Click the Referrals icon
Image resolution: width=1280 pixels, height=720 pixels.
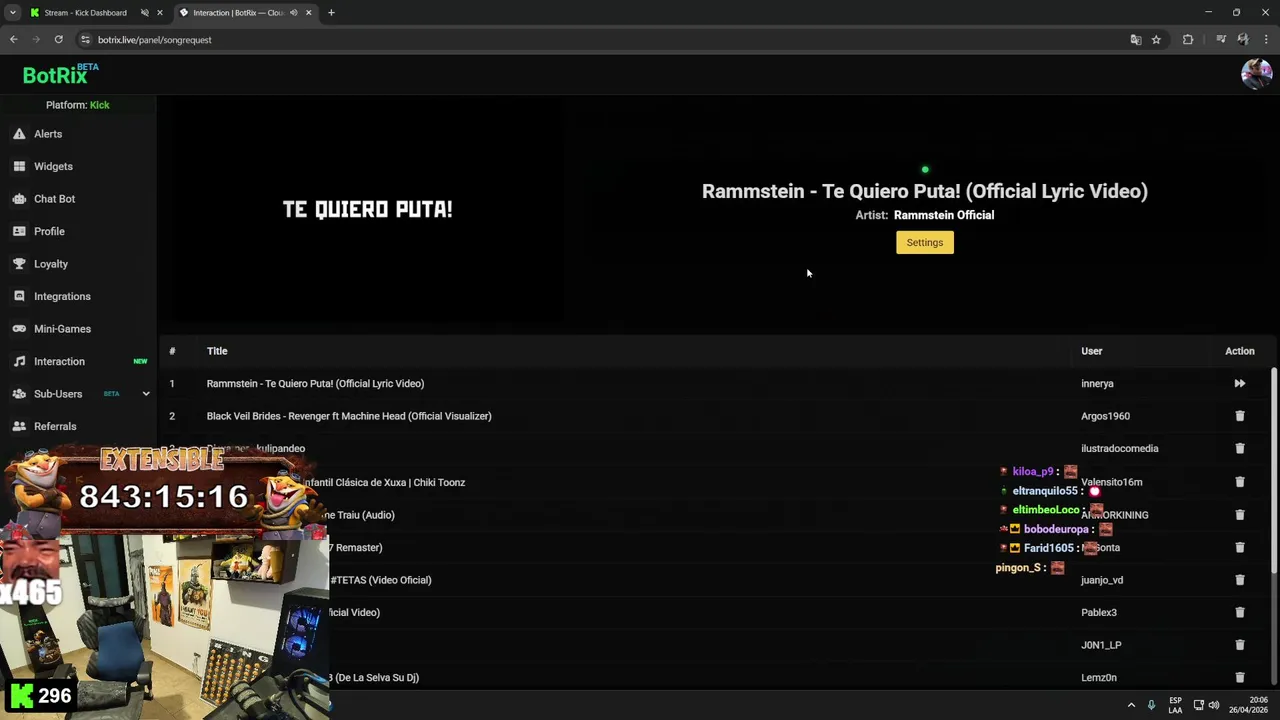tap(19, 426)
